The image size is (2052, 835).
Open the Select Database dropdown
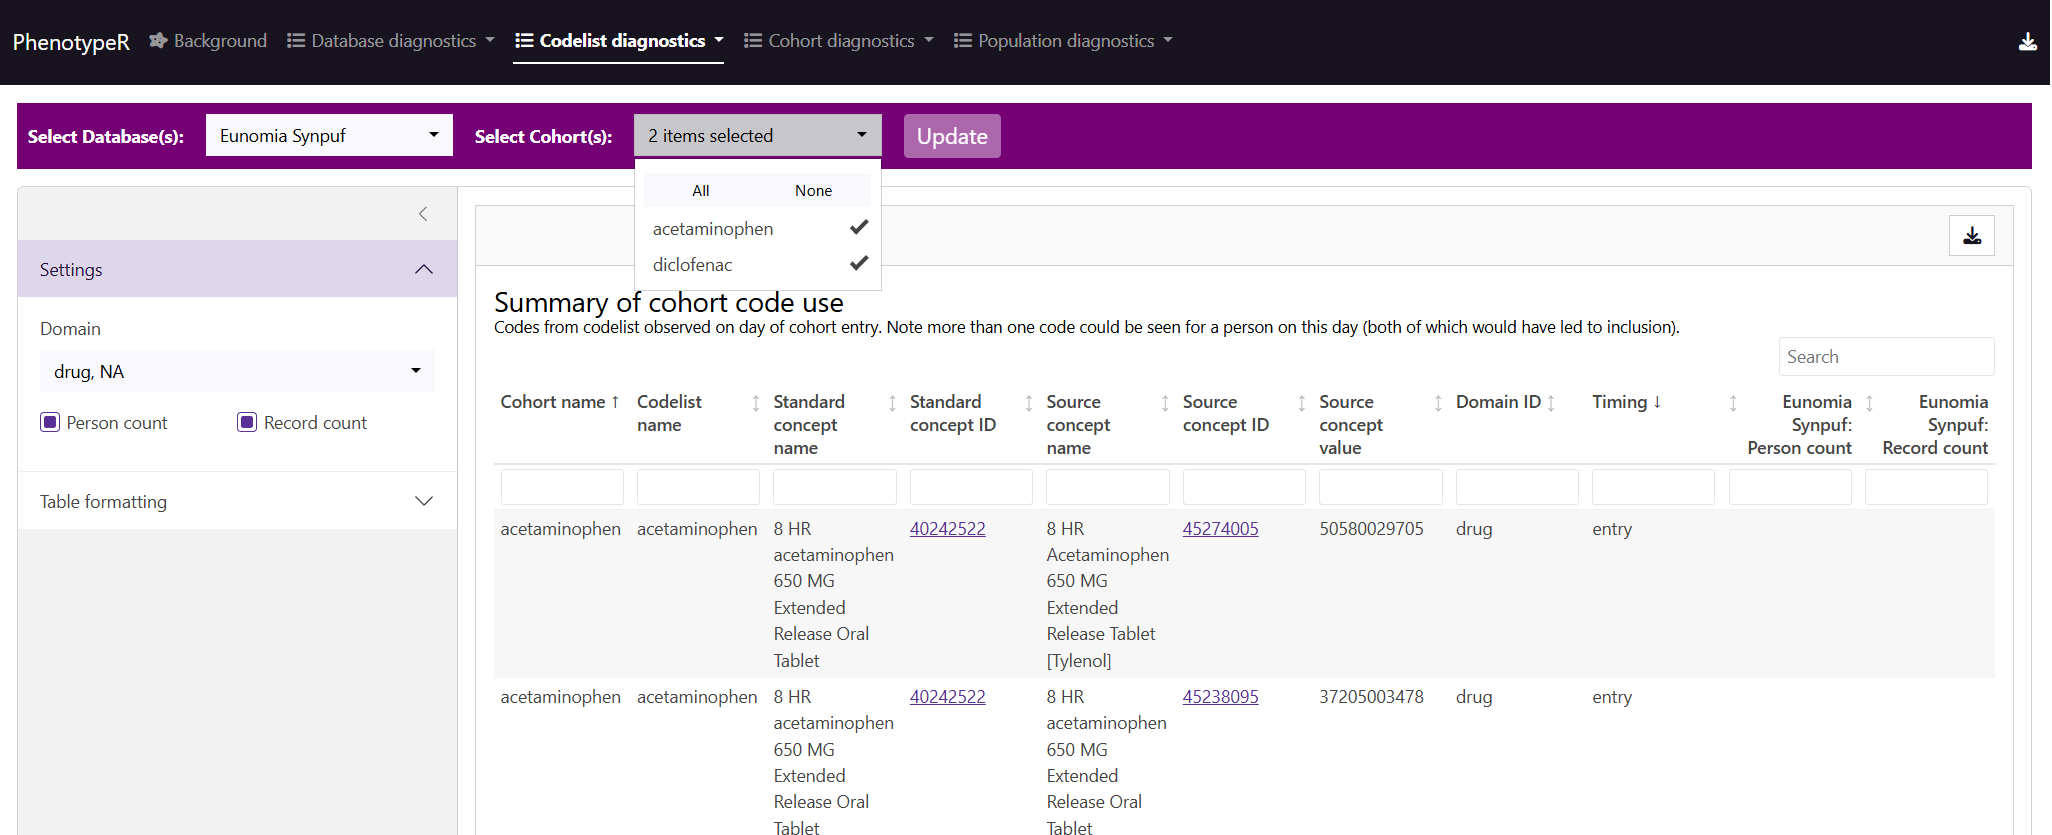pyautogui.click(x=329, y=136)
